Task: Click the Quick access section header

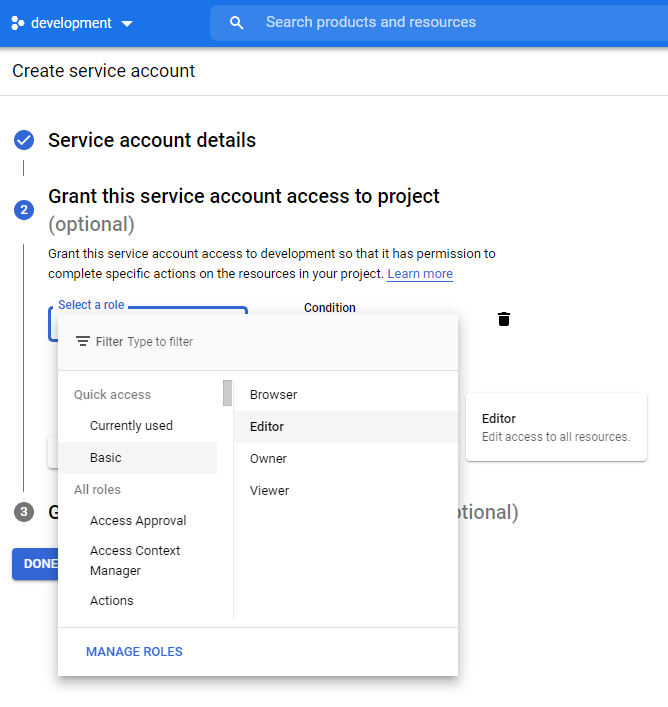Action: 112,395
